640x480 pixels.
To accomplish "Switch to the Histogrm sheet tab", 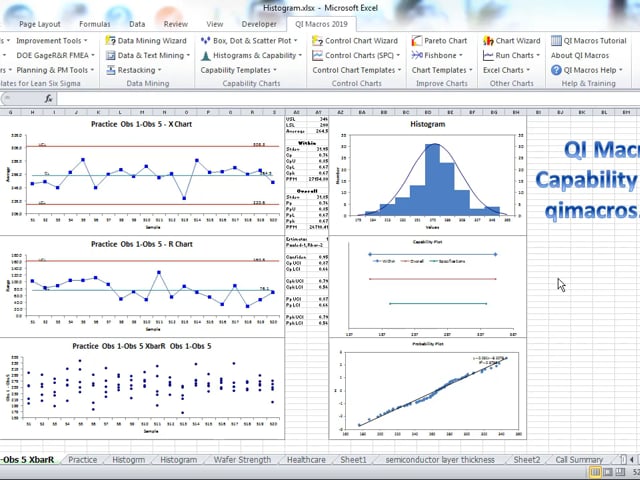I will (x=129, y=460).
